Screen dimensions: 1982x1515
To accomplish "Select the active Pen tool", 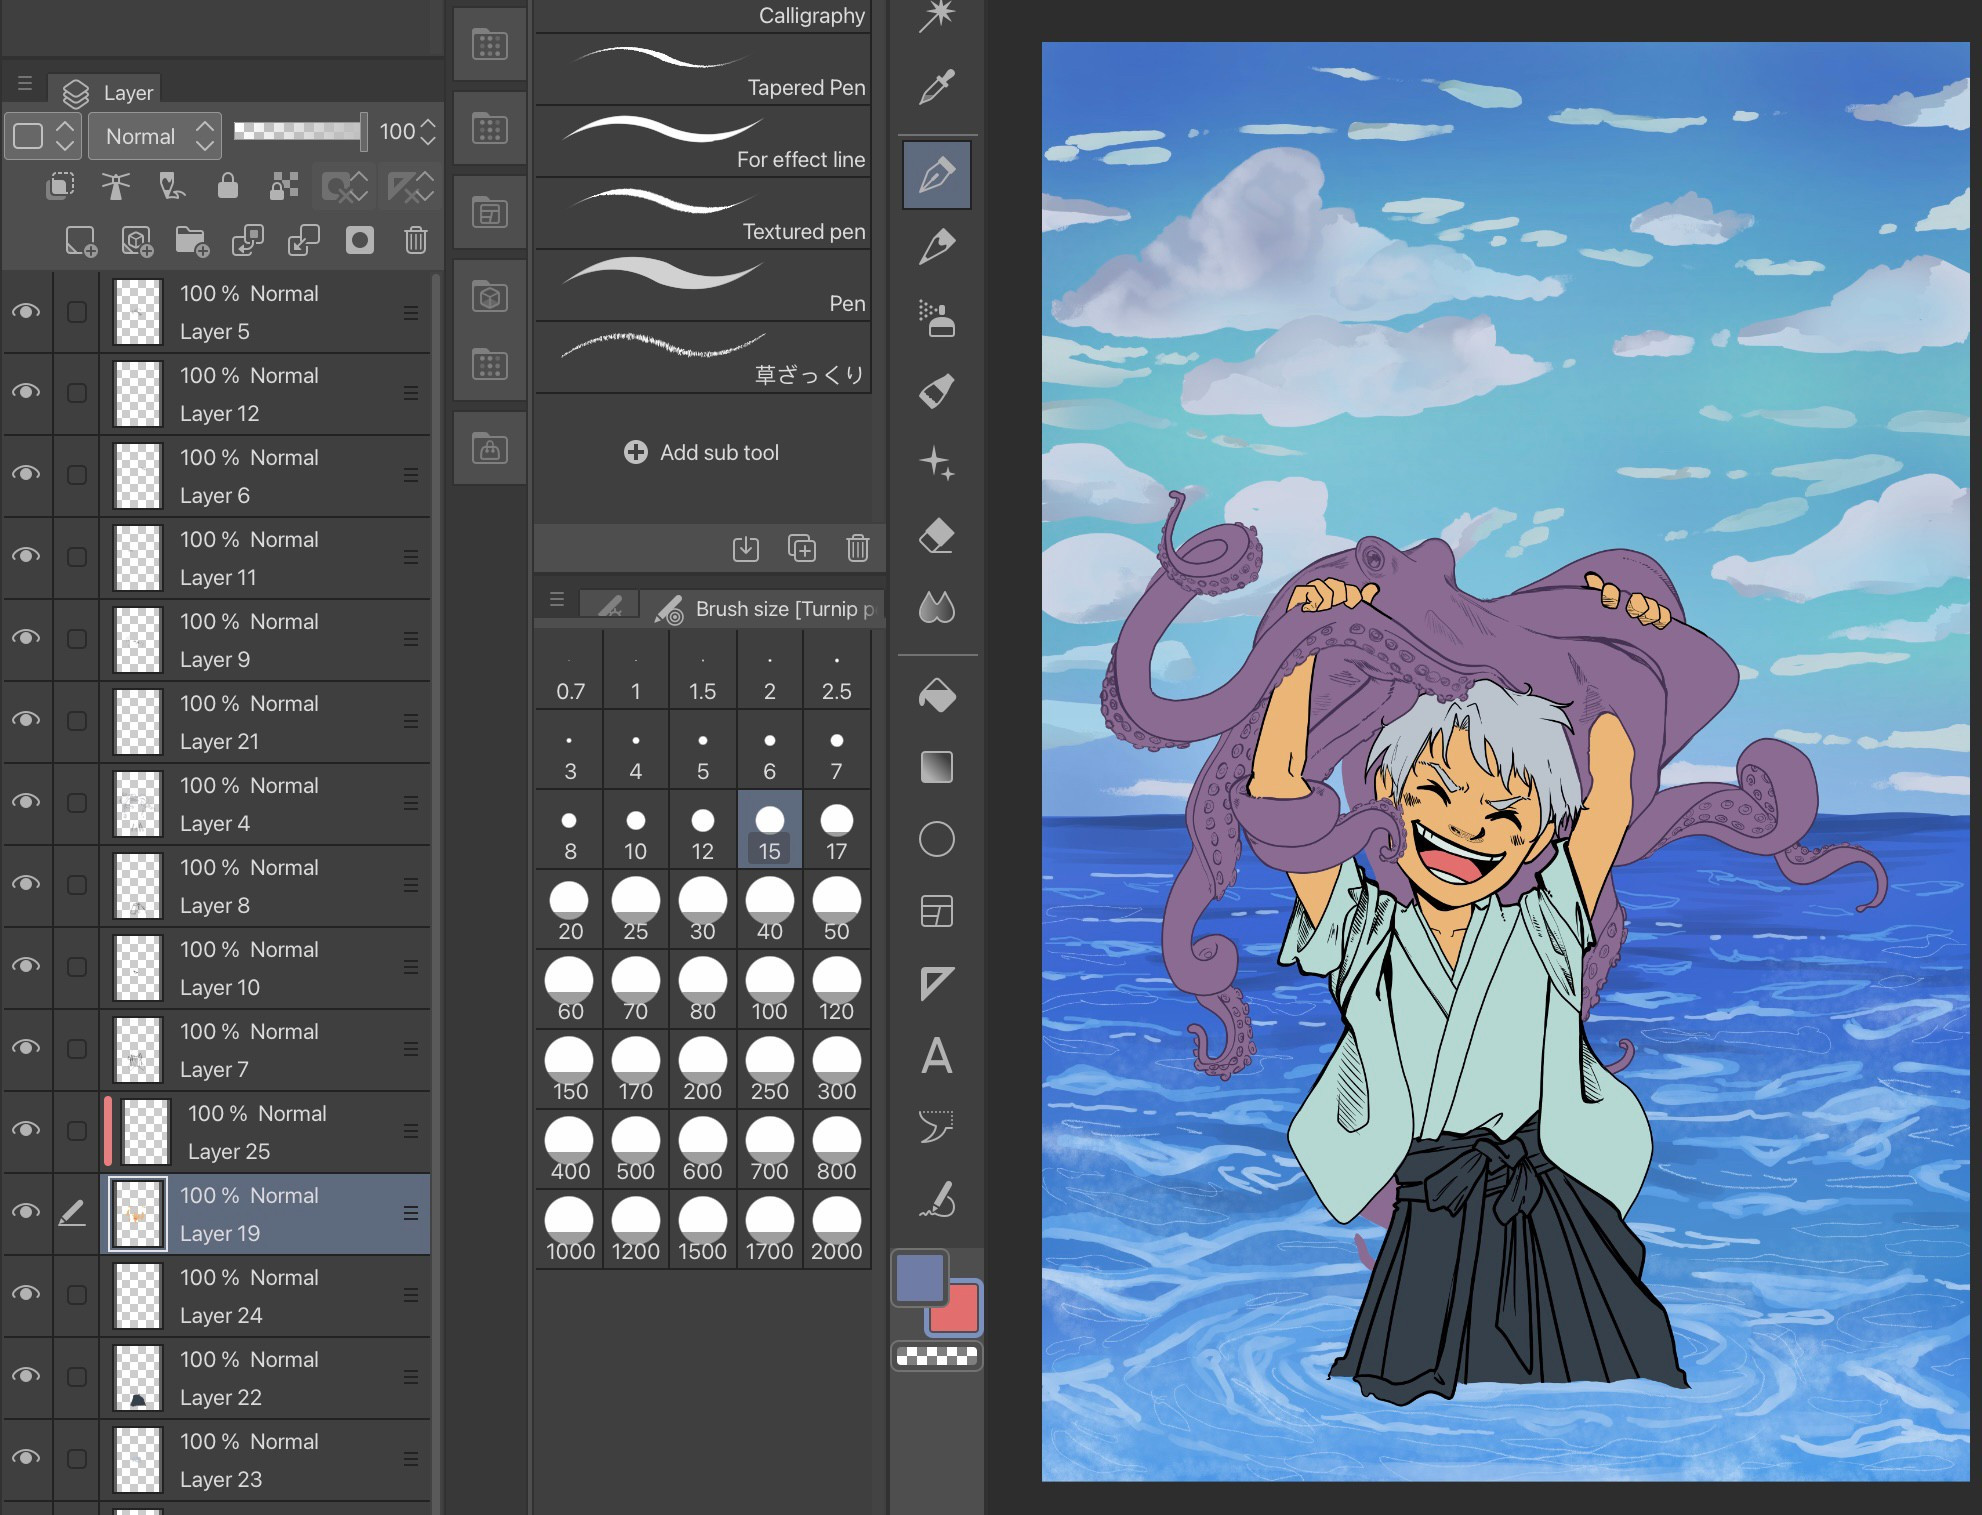I will [x=937, y=175].
